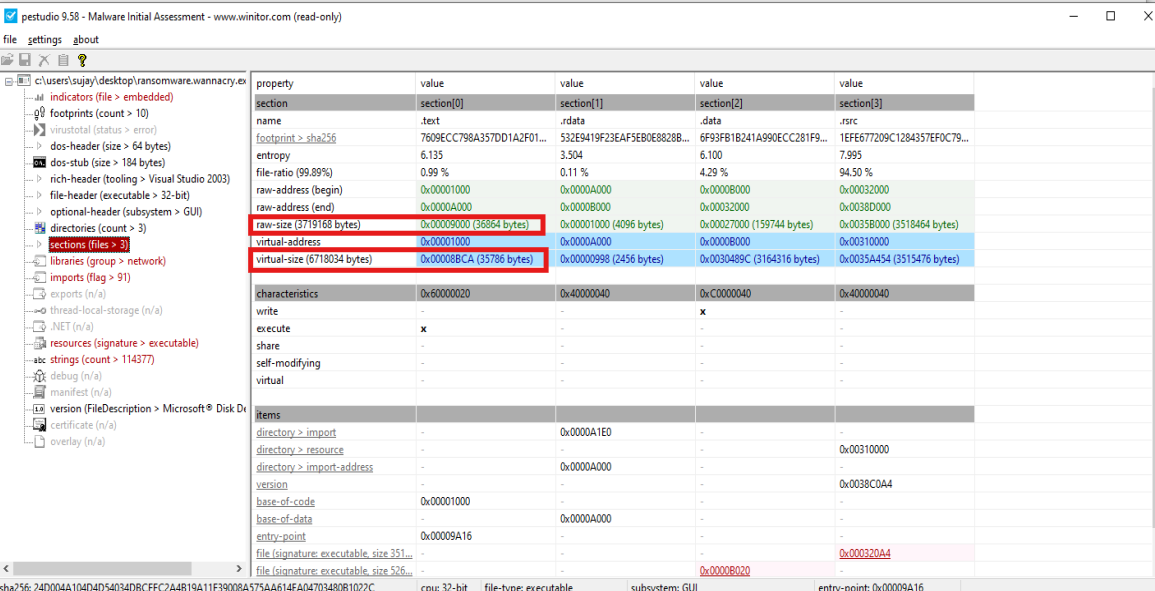
Task: Click the file-ratio value 94.50 %
Action: (x=856, y=172)
